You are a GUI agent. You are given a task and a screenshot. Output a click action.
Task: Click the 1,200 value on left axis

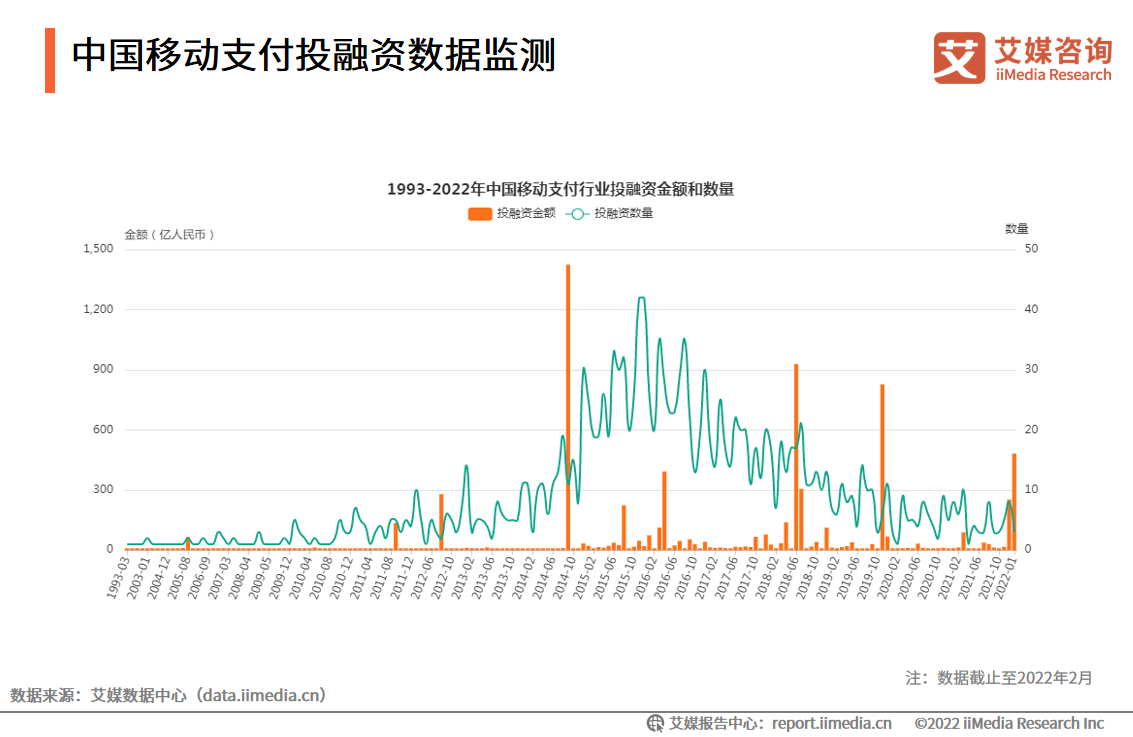(x=98, y=309)
